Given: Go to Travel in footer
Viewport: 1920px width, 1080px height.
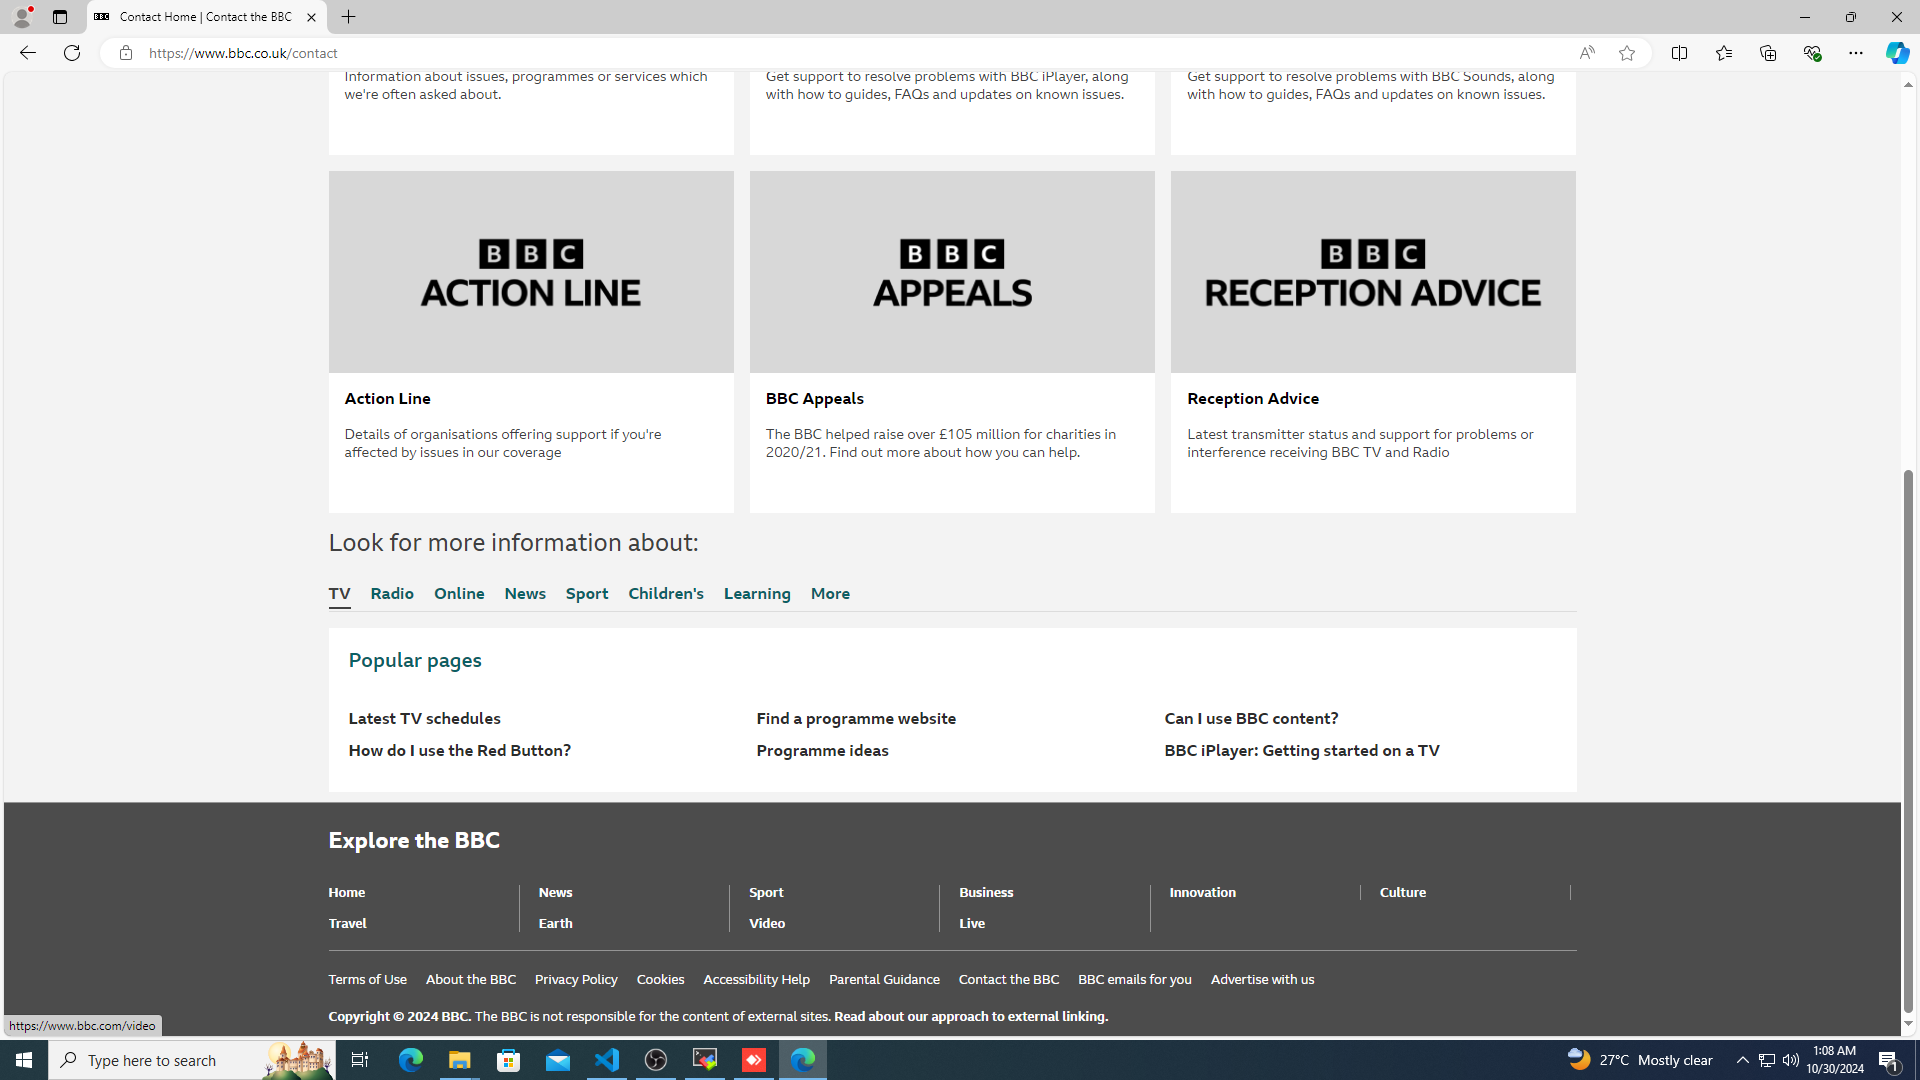Looking at the screenshot, I should pyautogui.click(x=348, y=924).
